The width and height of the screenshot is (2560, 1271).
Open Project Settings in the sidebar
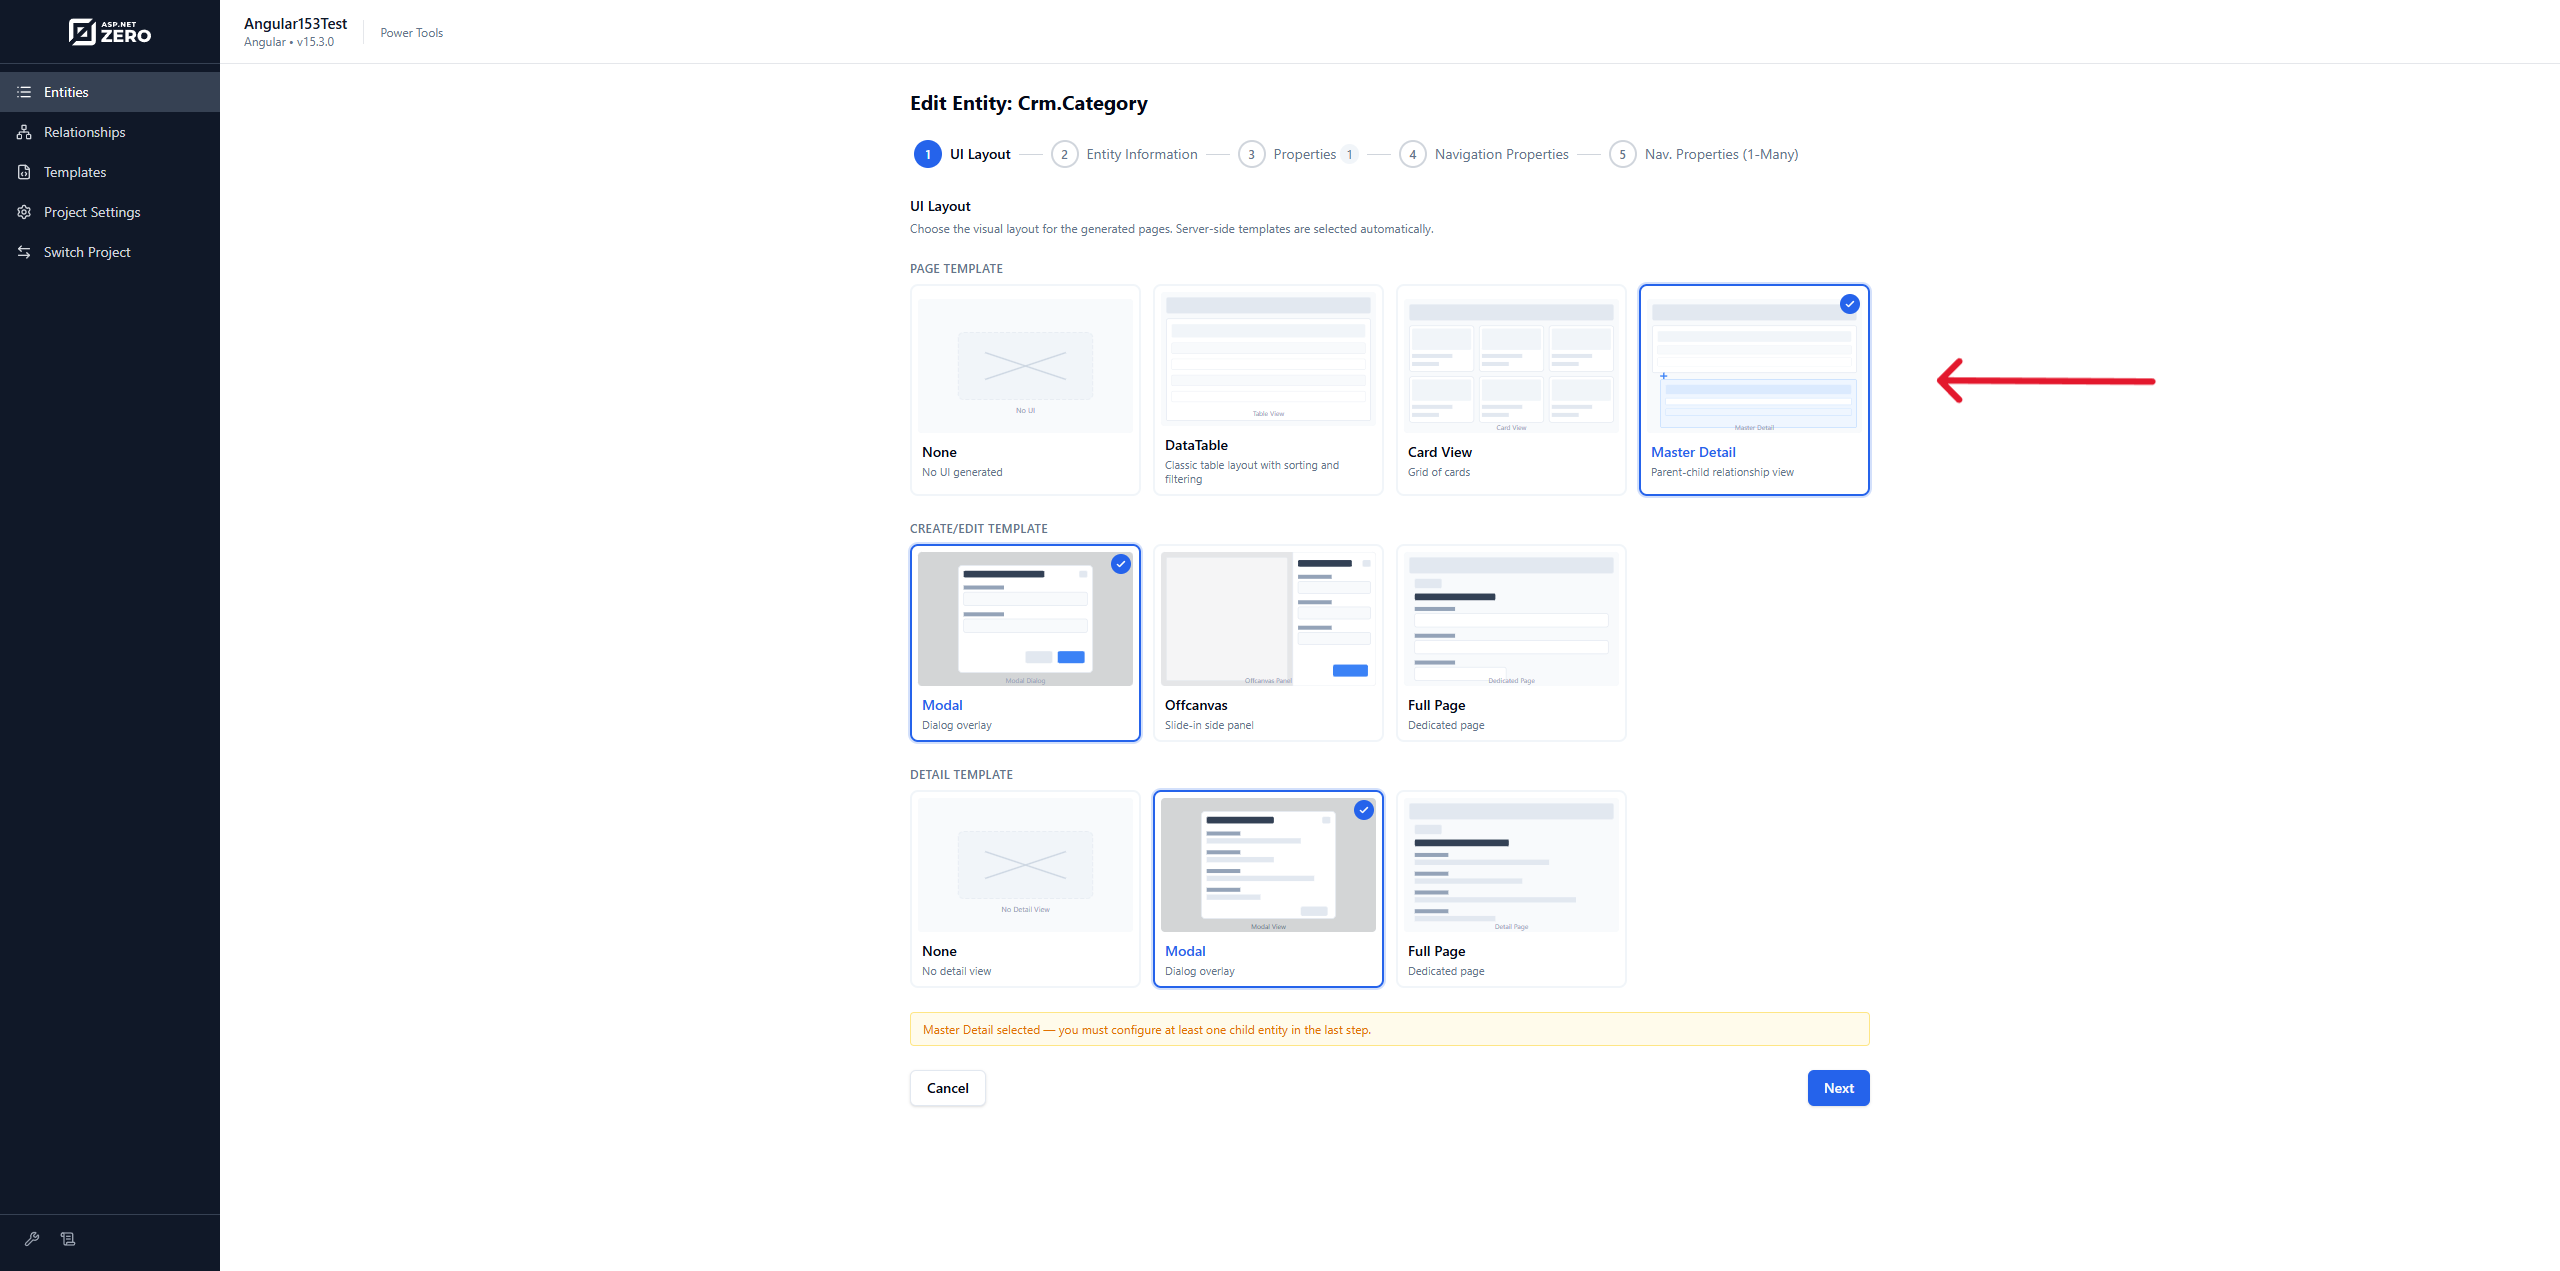[110, 212]
